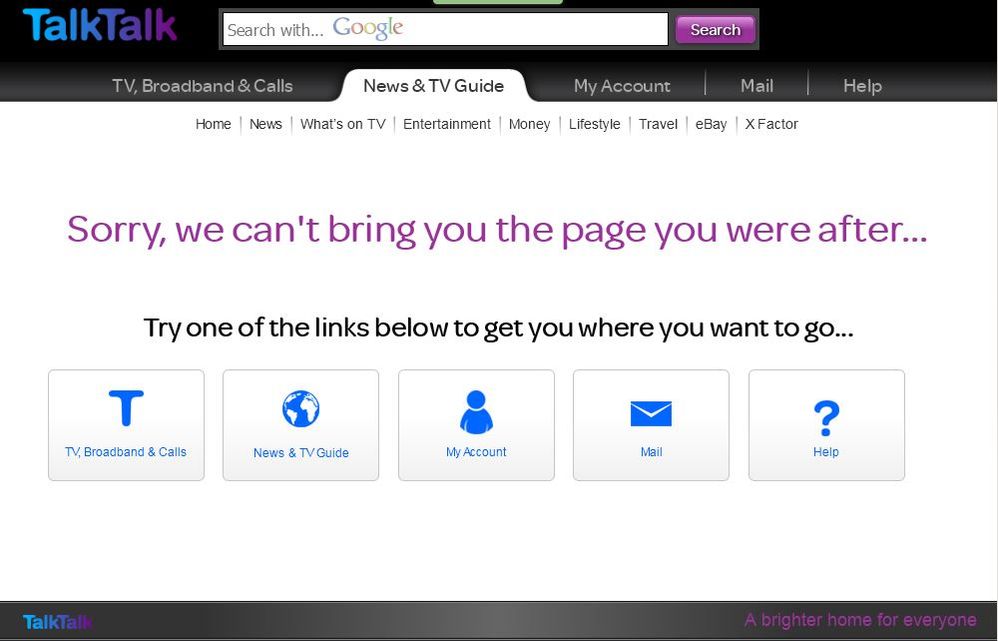Select the News & TV Guide tab
Image resolution: width=998 pixels, height=641 pixels.
coord(433,86)
